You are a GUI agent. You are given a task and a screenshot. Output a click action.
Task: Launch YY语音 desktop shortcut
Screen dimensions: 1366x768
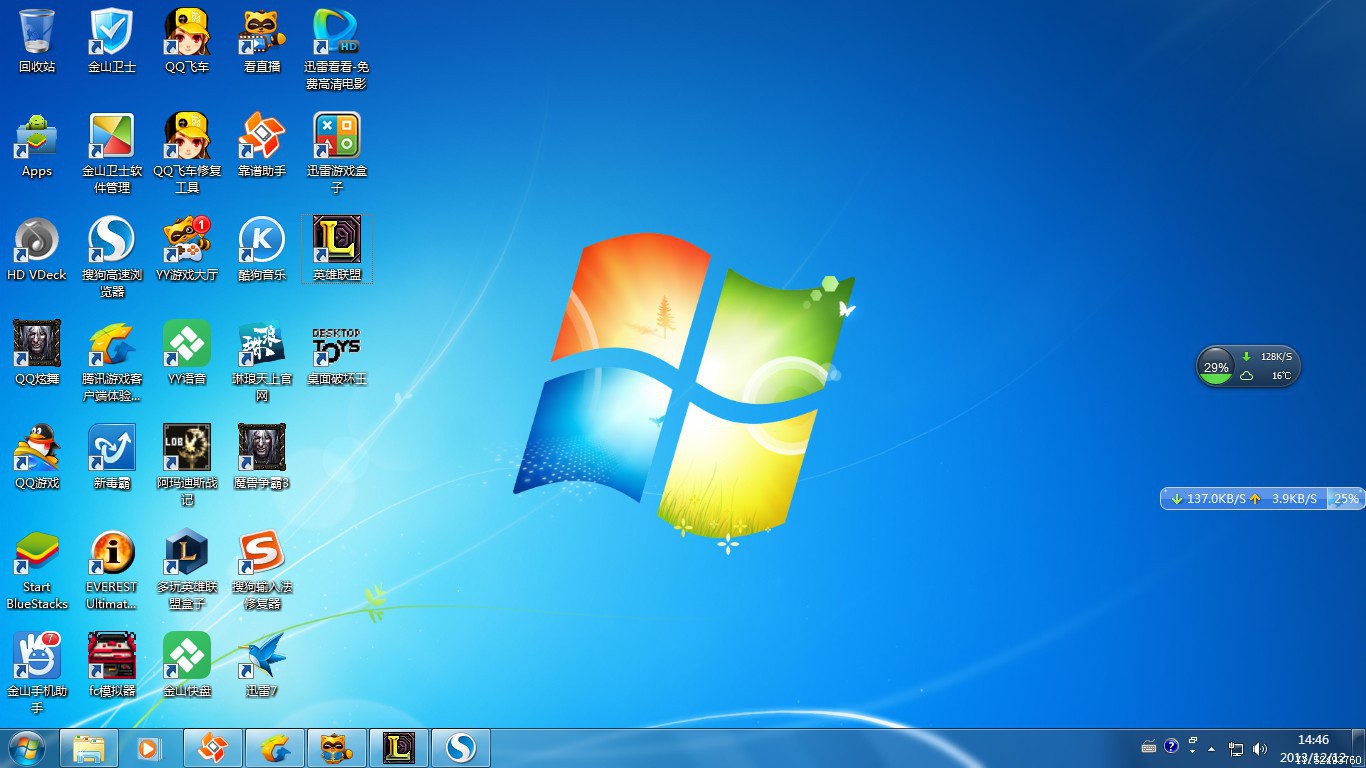point(187,353)
